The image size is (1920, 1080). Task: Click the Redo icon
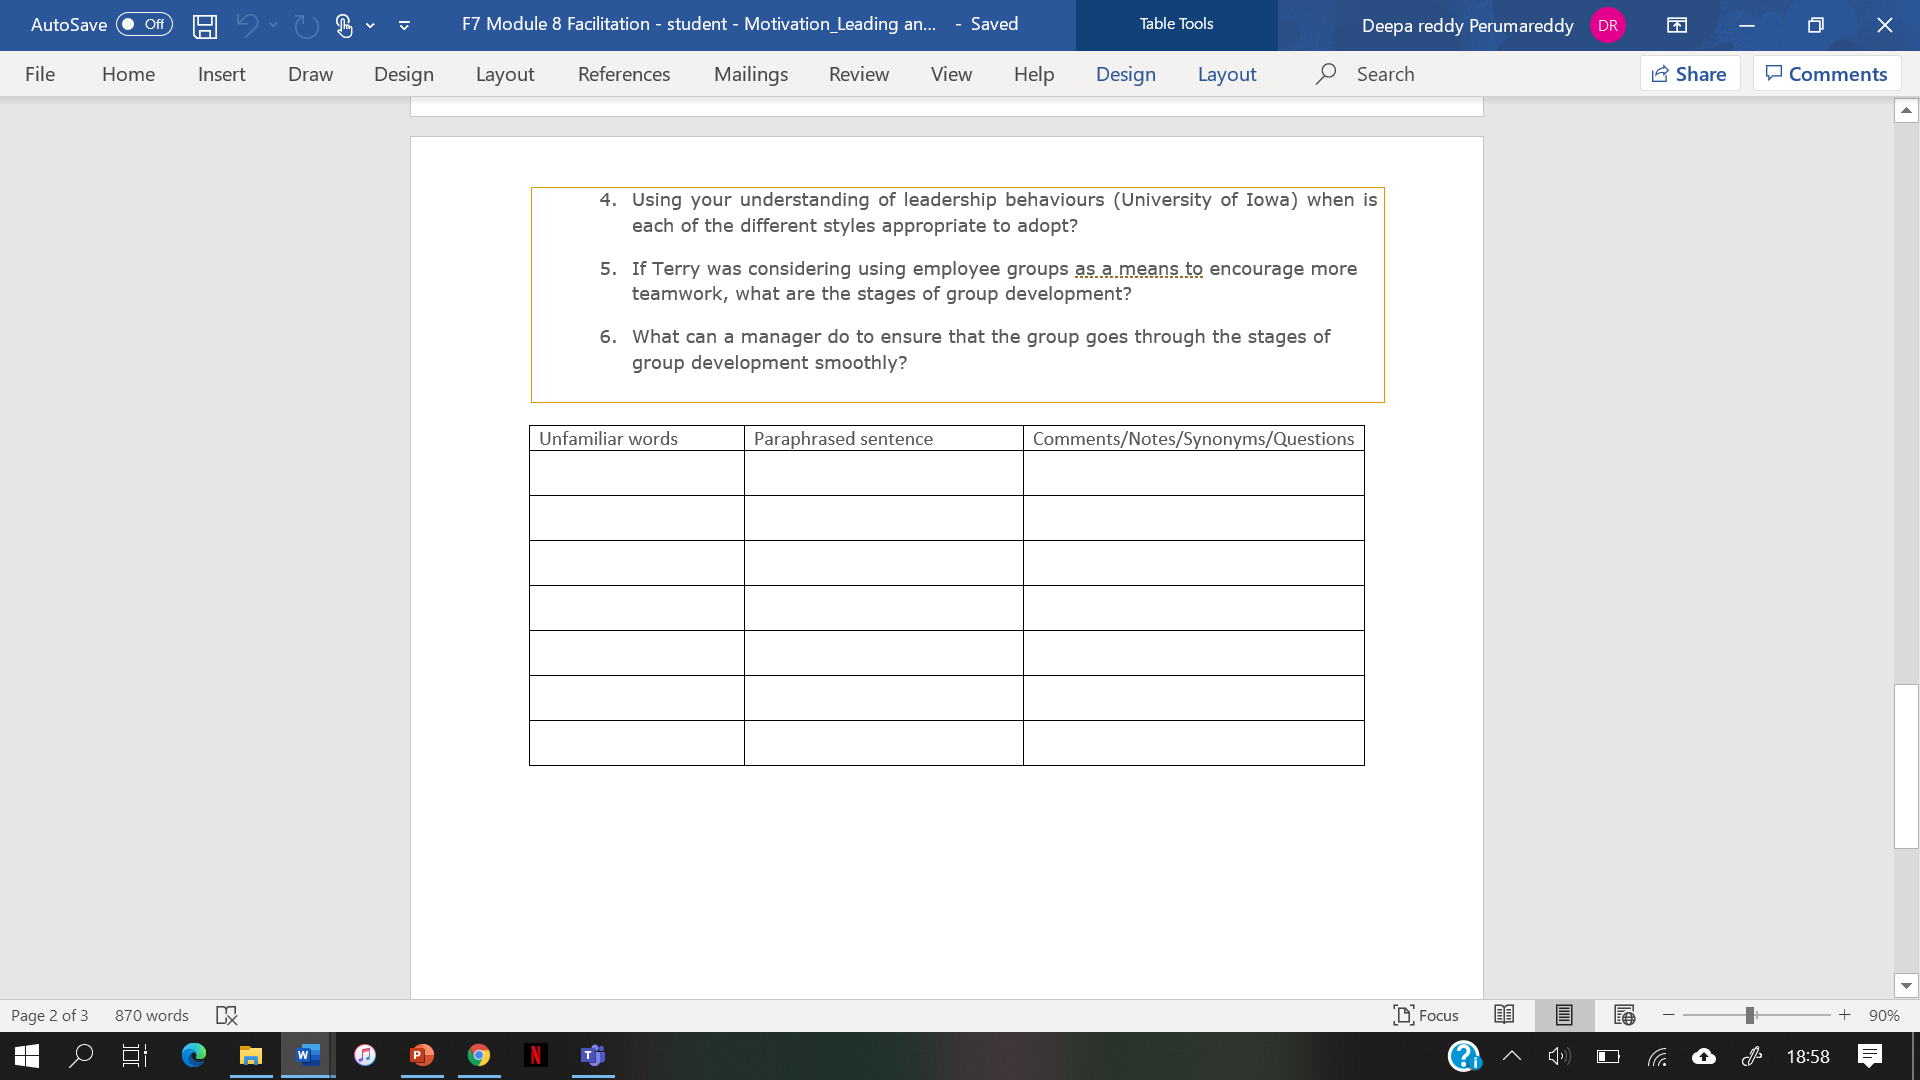(305, 26)
